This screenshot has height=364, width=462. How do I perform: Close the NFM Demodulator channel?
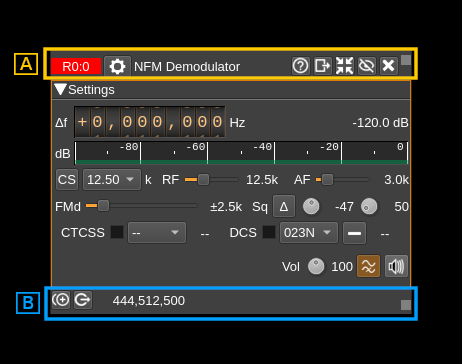click(x=389, y=66)
